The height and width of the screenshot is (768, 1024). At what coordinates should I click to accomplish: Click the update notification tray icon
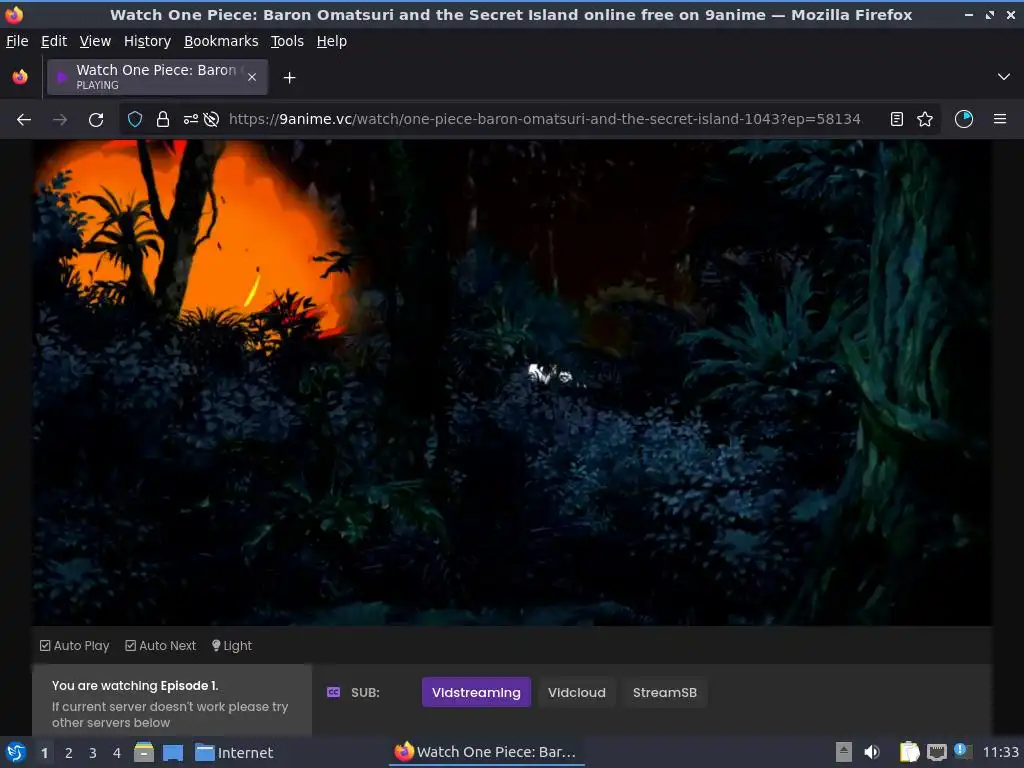tap(963, 750)
